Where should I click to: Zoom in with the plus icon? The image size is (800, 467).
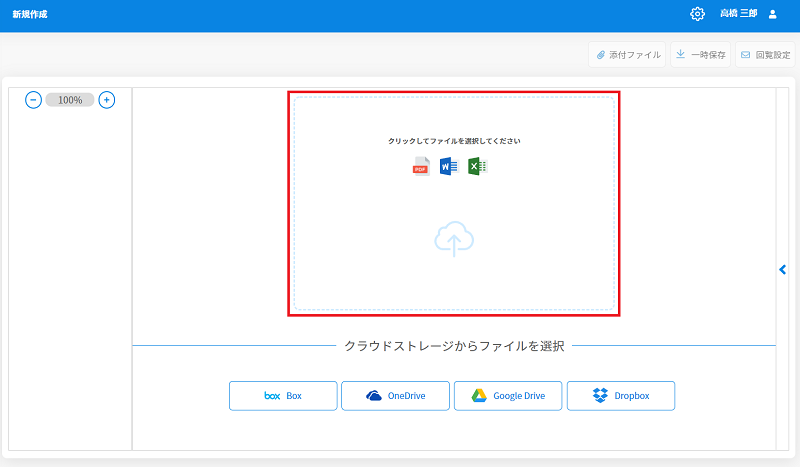[107, 100]
